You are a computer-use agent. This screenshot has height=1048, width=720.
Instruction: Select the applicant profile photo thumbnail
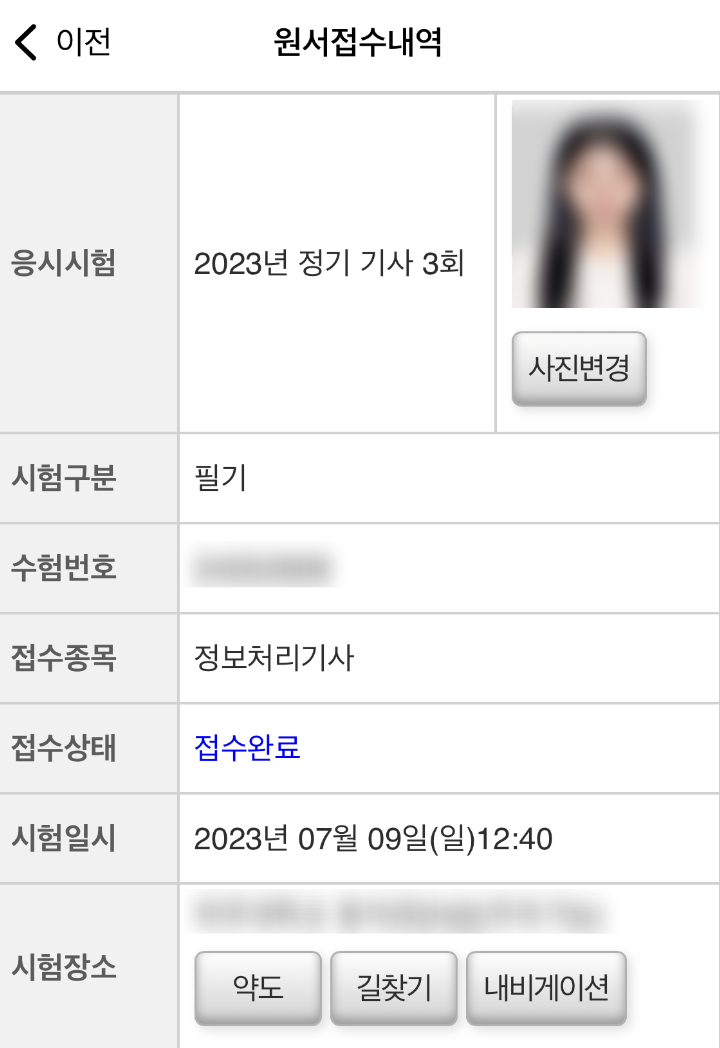click(606, 204)
